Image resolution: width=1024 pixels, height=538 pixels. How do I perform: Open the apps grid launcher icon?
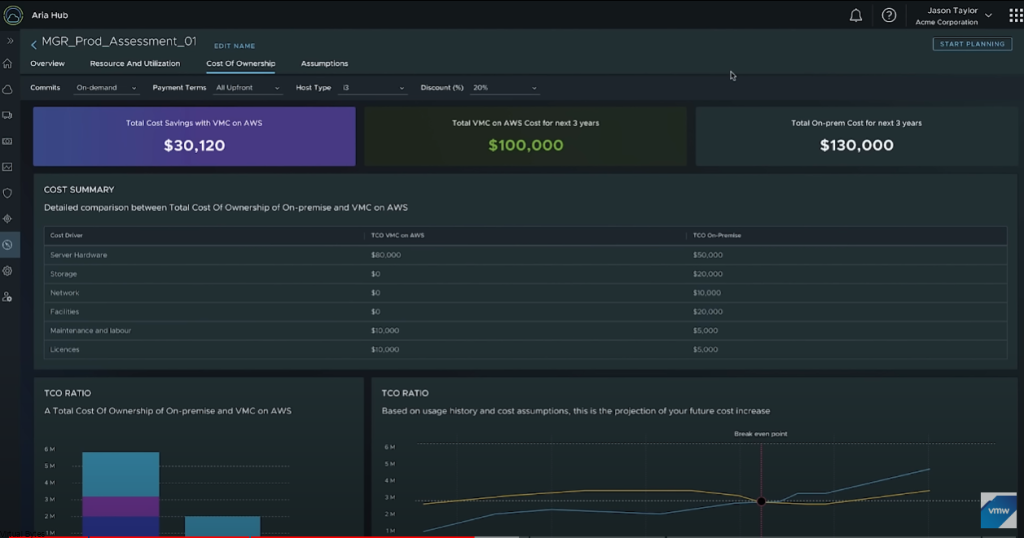click(x=1016, y=15)
